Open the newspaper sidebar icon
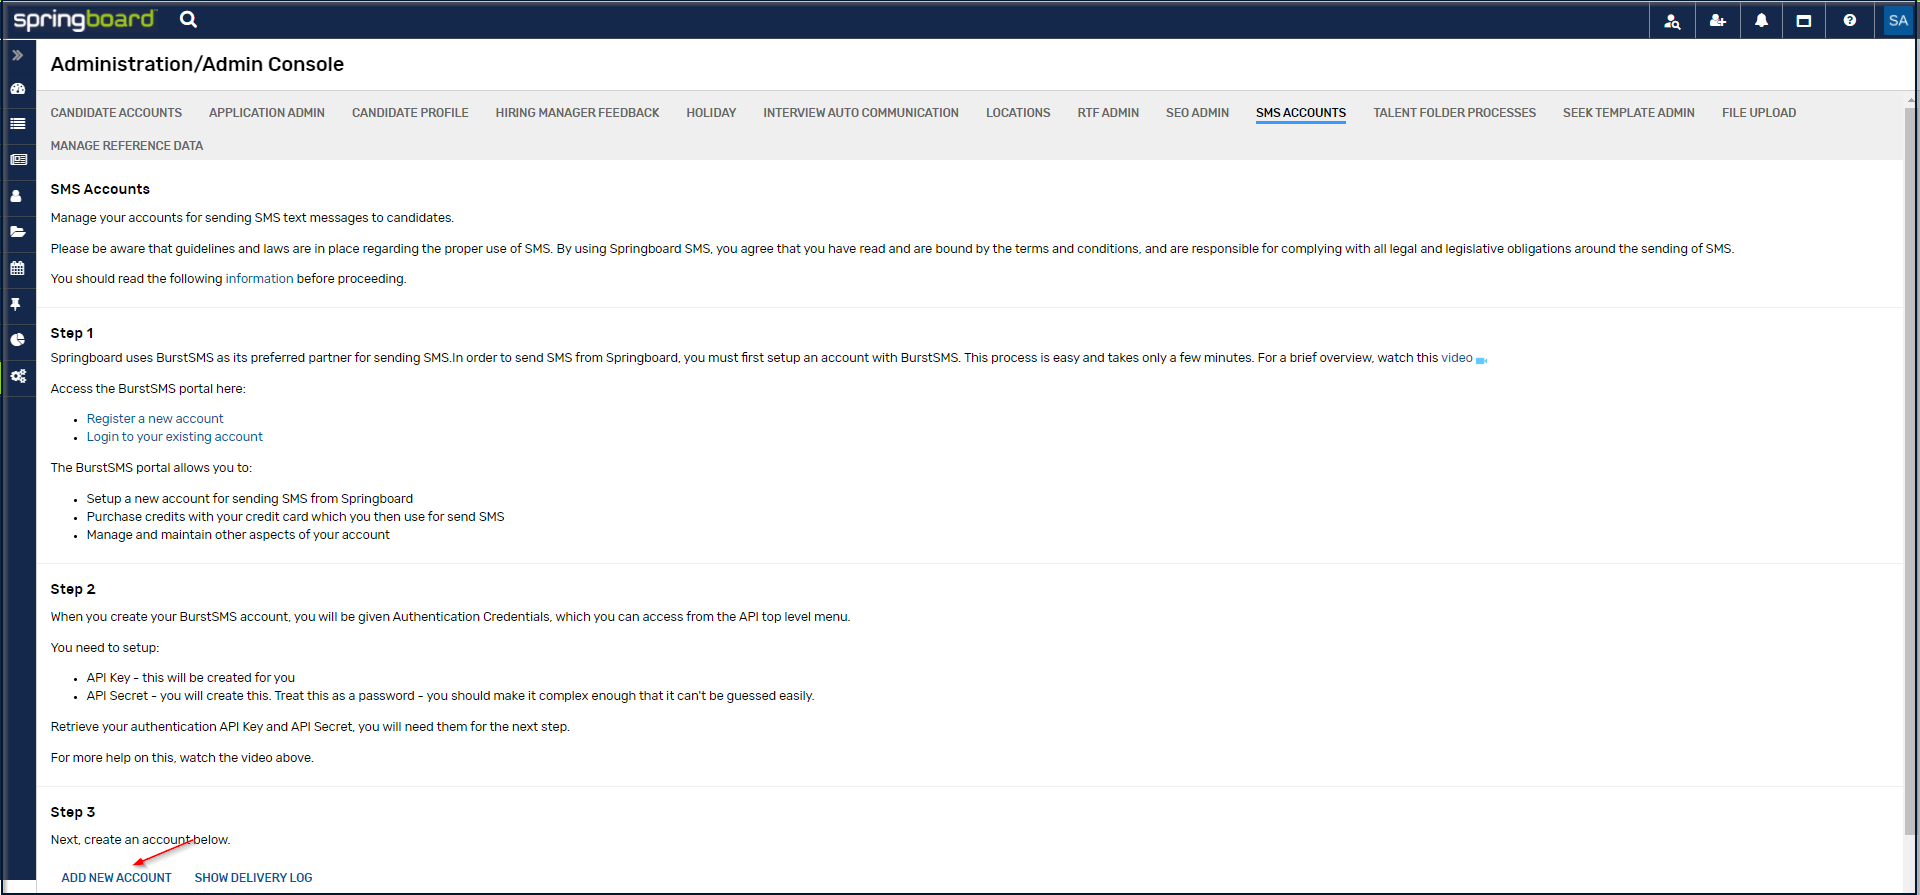 point(18,160)
